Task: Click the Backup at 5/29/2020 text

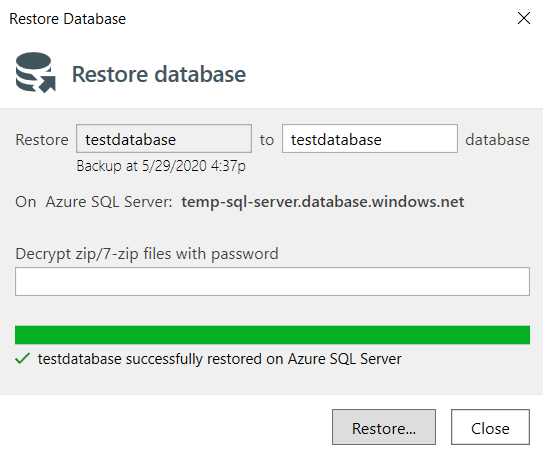Action: point(161,166)
